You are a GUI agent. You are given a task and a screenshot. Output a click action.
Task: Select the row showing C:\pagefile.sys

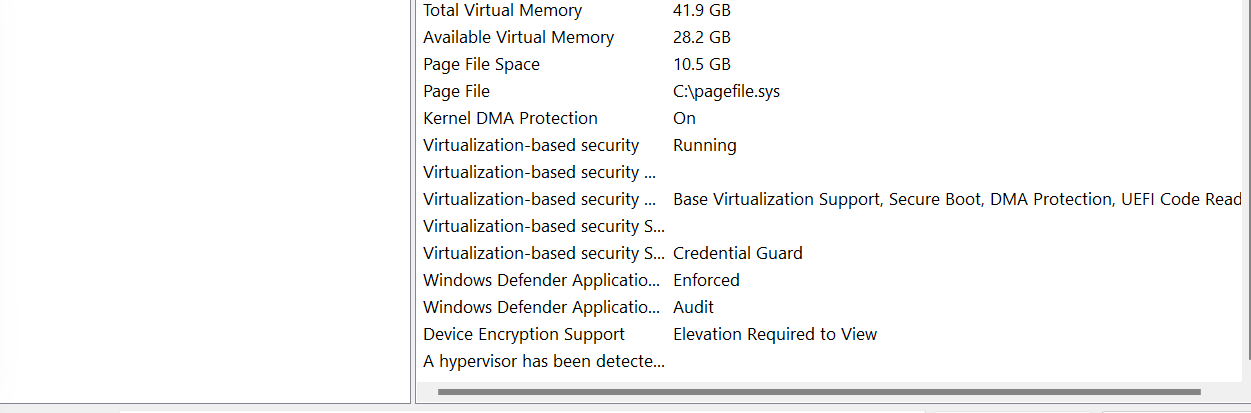pyautogui.click(x=726, y=92)
